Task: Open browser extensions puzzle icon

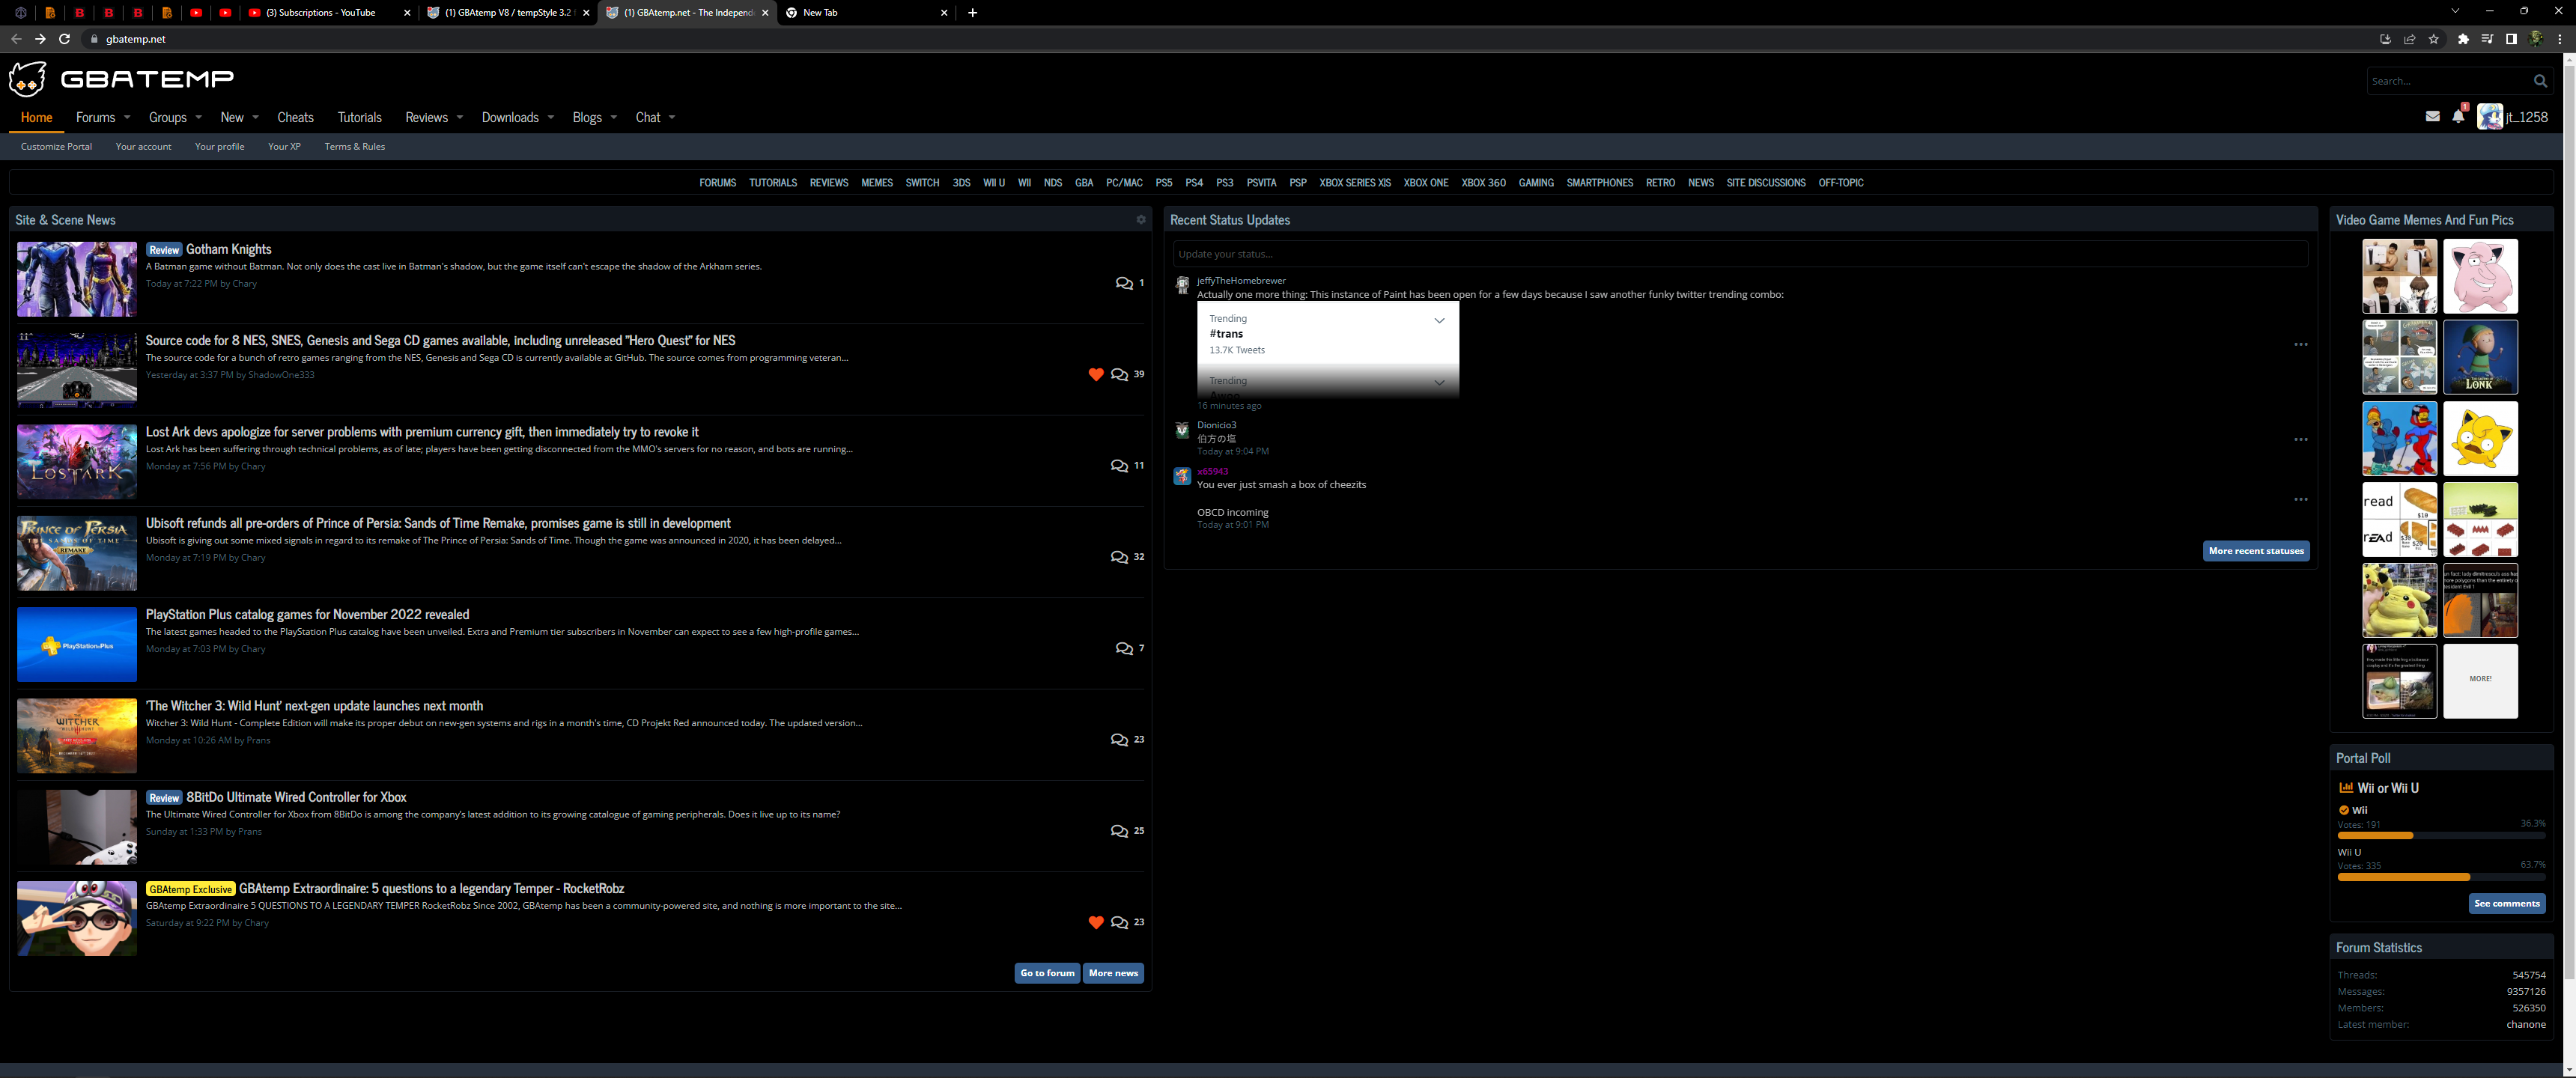Action: pos(2463,39)
